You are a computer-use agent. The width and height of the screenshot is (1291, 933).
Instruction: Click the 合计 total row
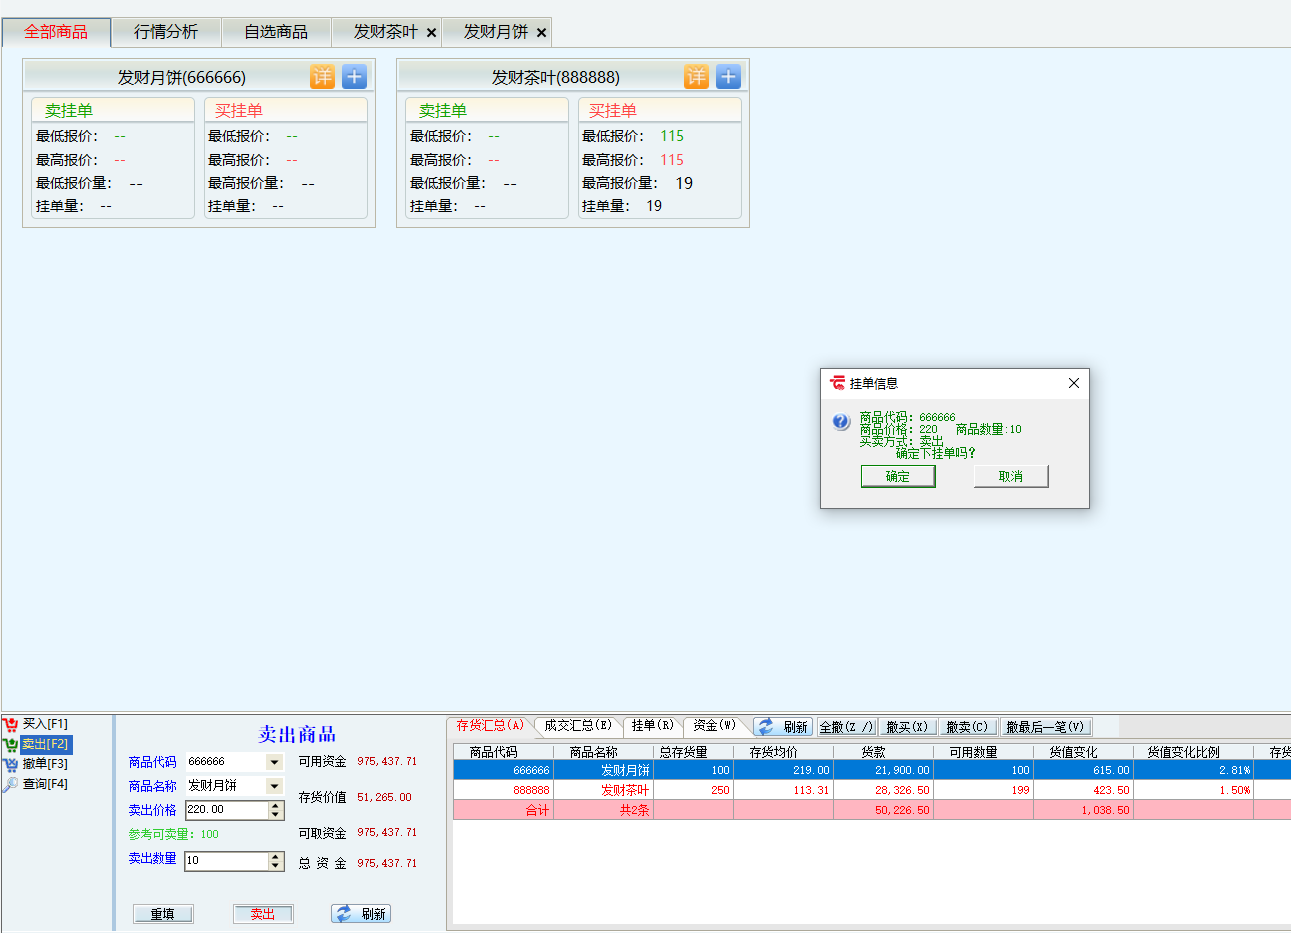pyautogui.click(x=872, y=810)
